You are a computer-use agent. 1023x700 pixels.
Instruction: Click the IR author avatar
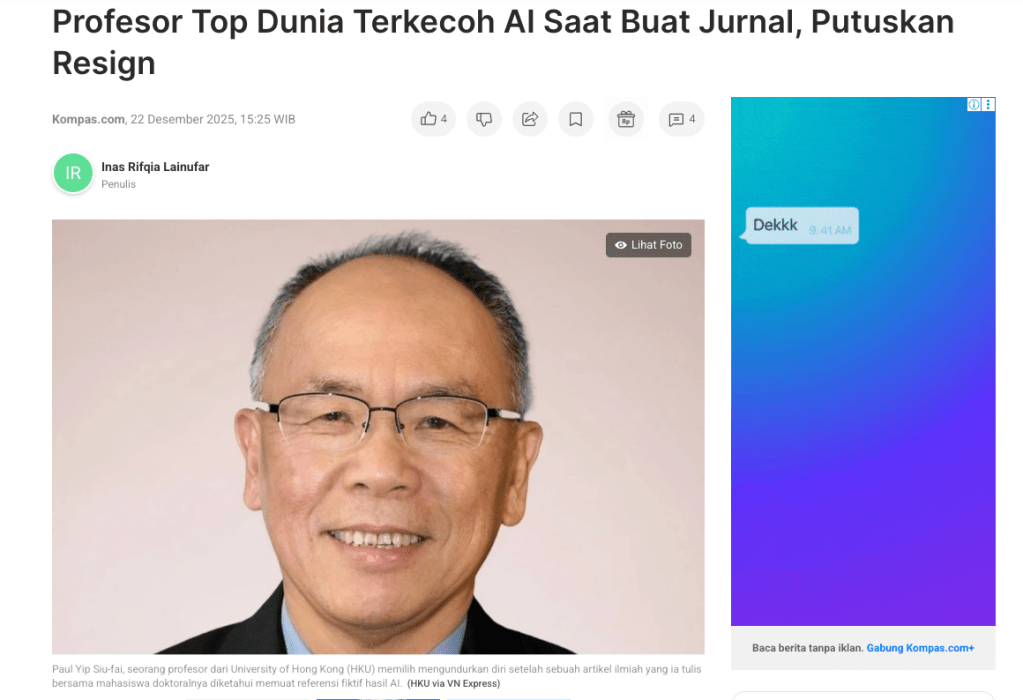73,173
